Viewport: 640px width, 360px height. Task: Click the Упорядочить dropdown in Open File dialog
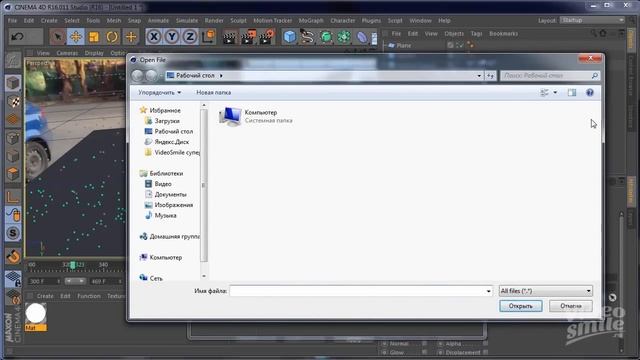point(160,93)
